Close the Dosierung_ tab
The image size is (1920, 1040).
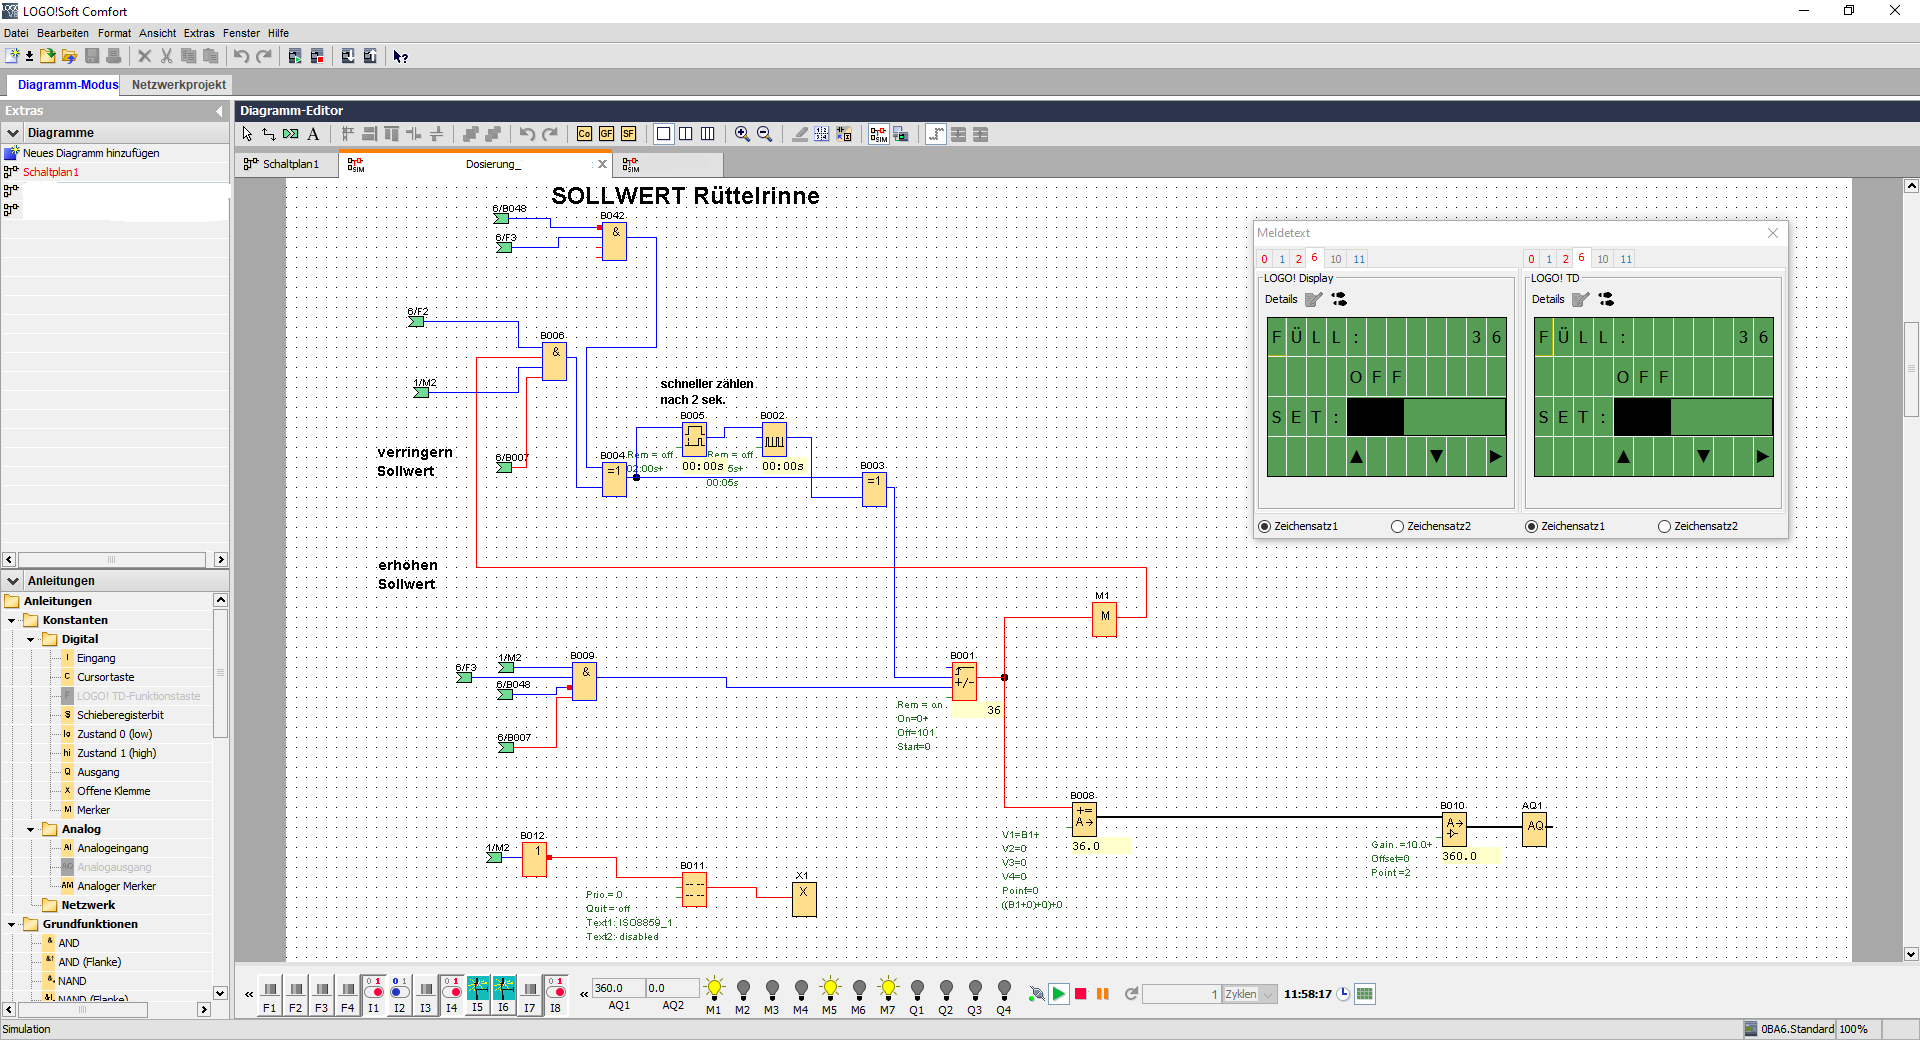pos(602,164)
